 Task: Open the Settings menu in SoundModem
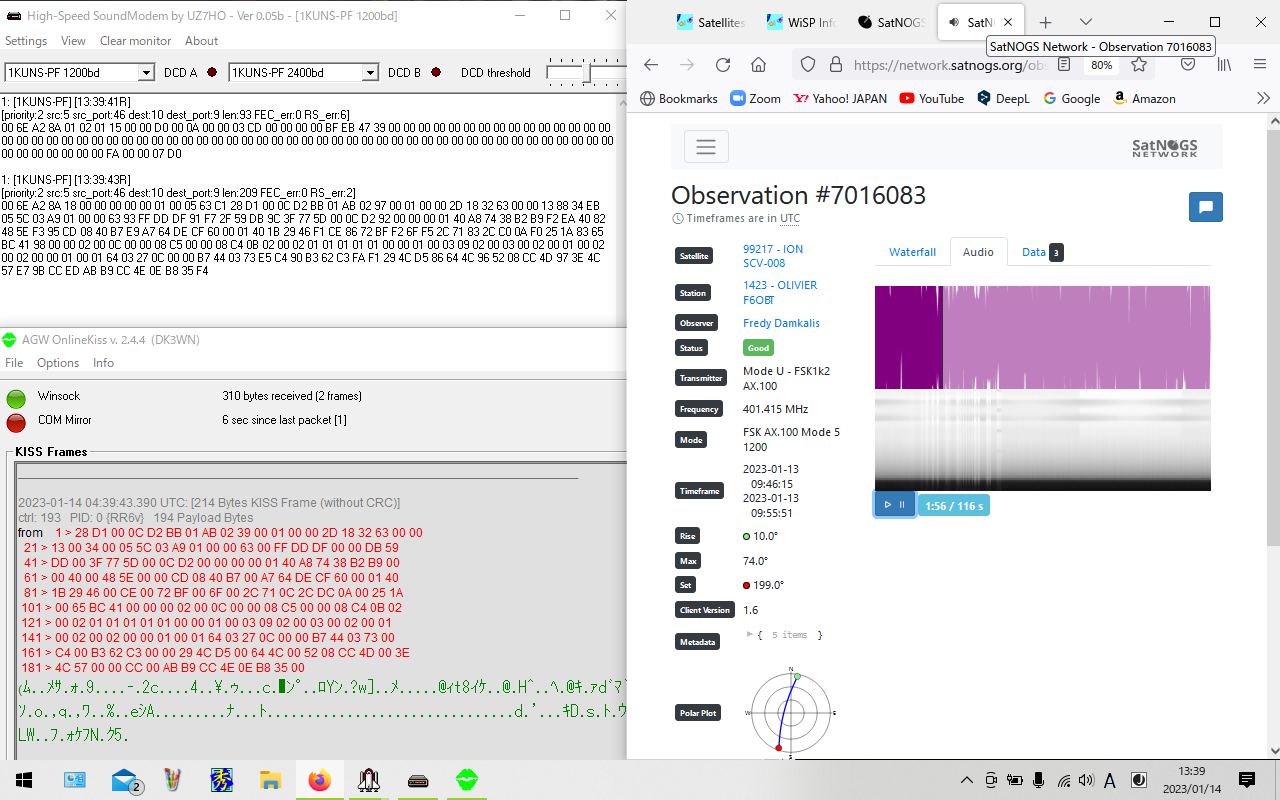(26, 41)
